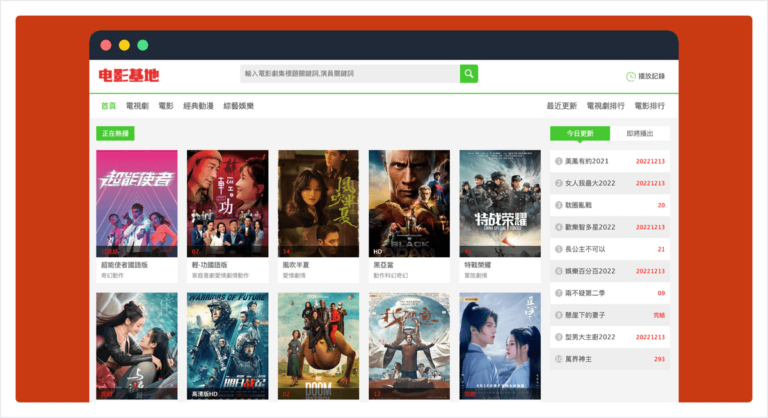The image size is (768, 418).
Task: Click rank badge 2 beside 女人我最大2022
Action: pyautogui.click(x=558, y=183)
